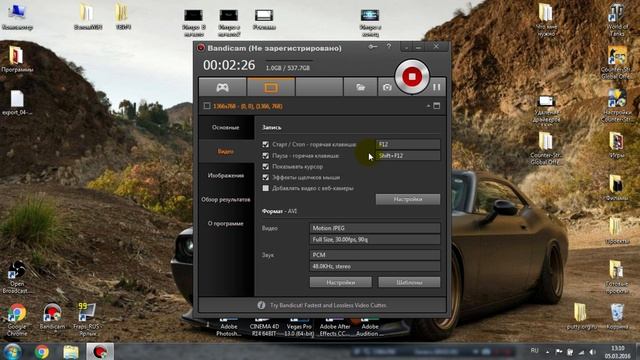Viewport: 640px width, 360px height.
Task: Open the Изображения settings tab
Action: point(226,176)
